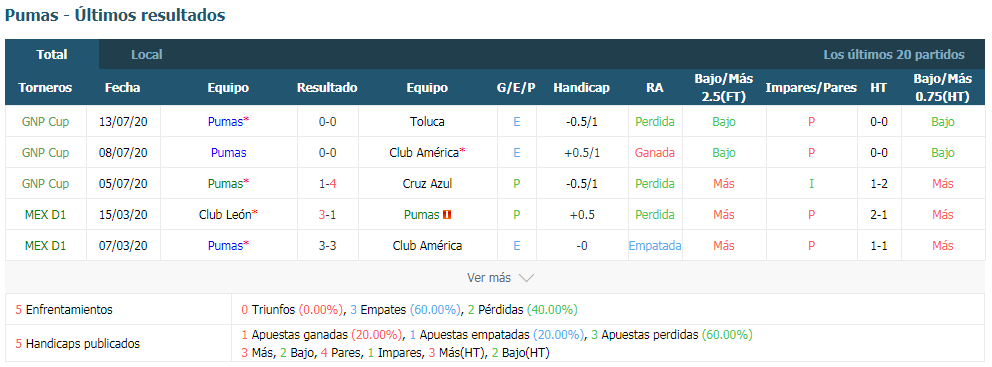Click the Impares/Pares column header
The width and height of the screenshot is (992, 367).
[x=811, y=88]
